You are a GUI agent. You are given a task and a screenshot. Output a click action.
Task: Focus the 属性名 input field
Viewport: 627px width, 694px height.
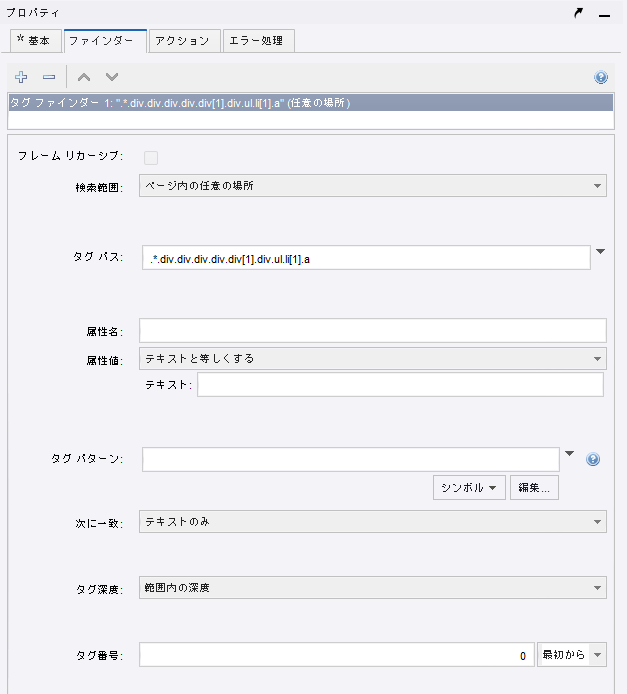click(373, 331)
